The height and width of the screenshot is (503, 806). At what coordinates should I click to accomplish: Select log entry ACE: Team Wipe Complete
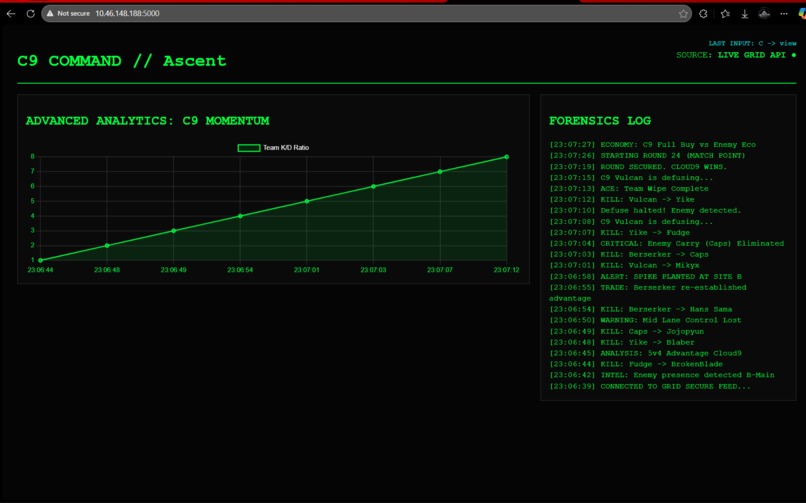click(629, 189)
